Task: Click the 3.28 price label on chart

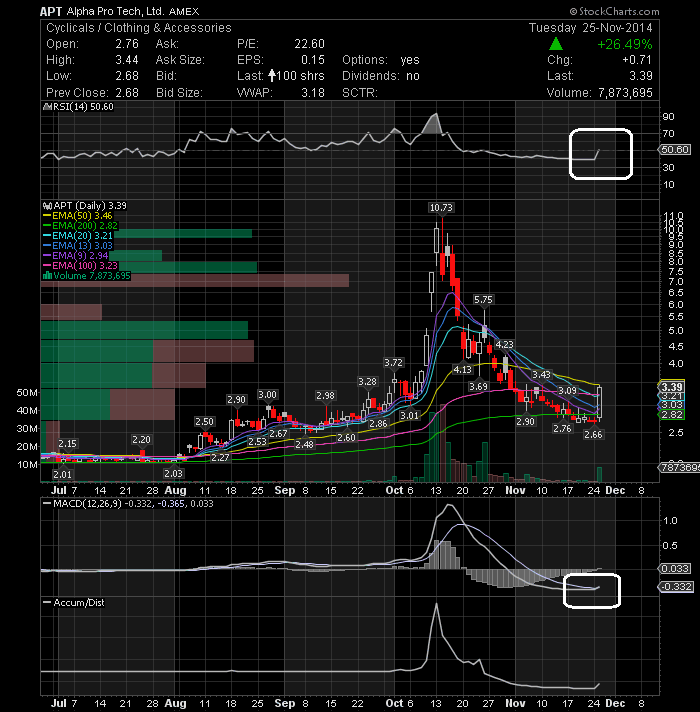Action: pyautogui.click(x=367, y=382)
